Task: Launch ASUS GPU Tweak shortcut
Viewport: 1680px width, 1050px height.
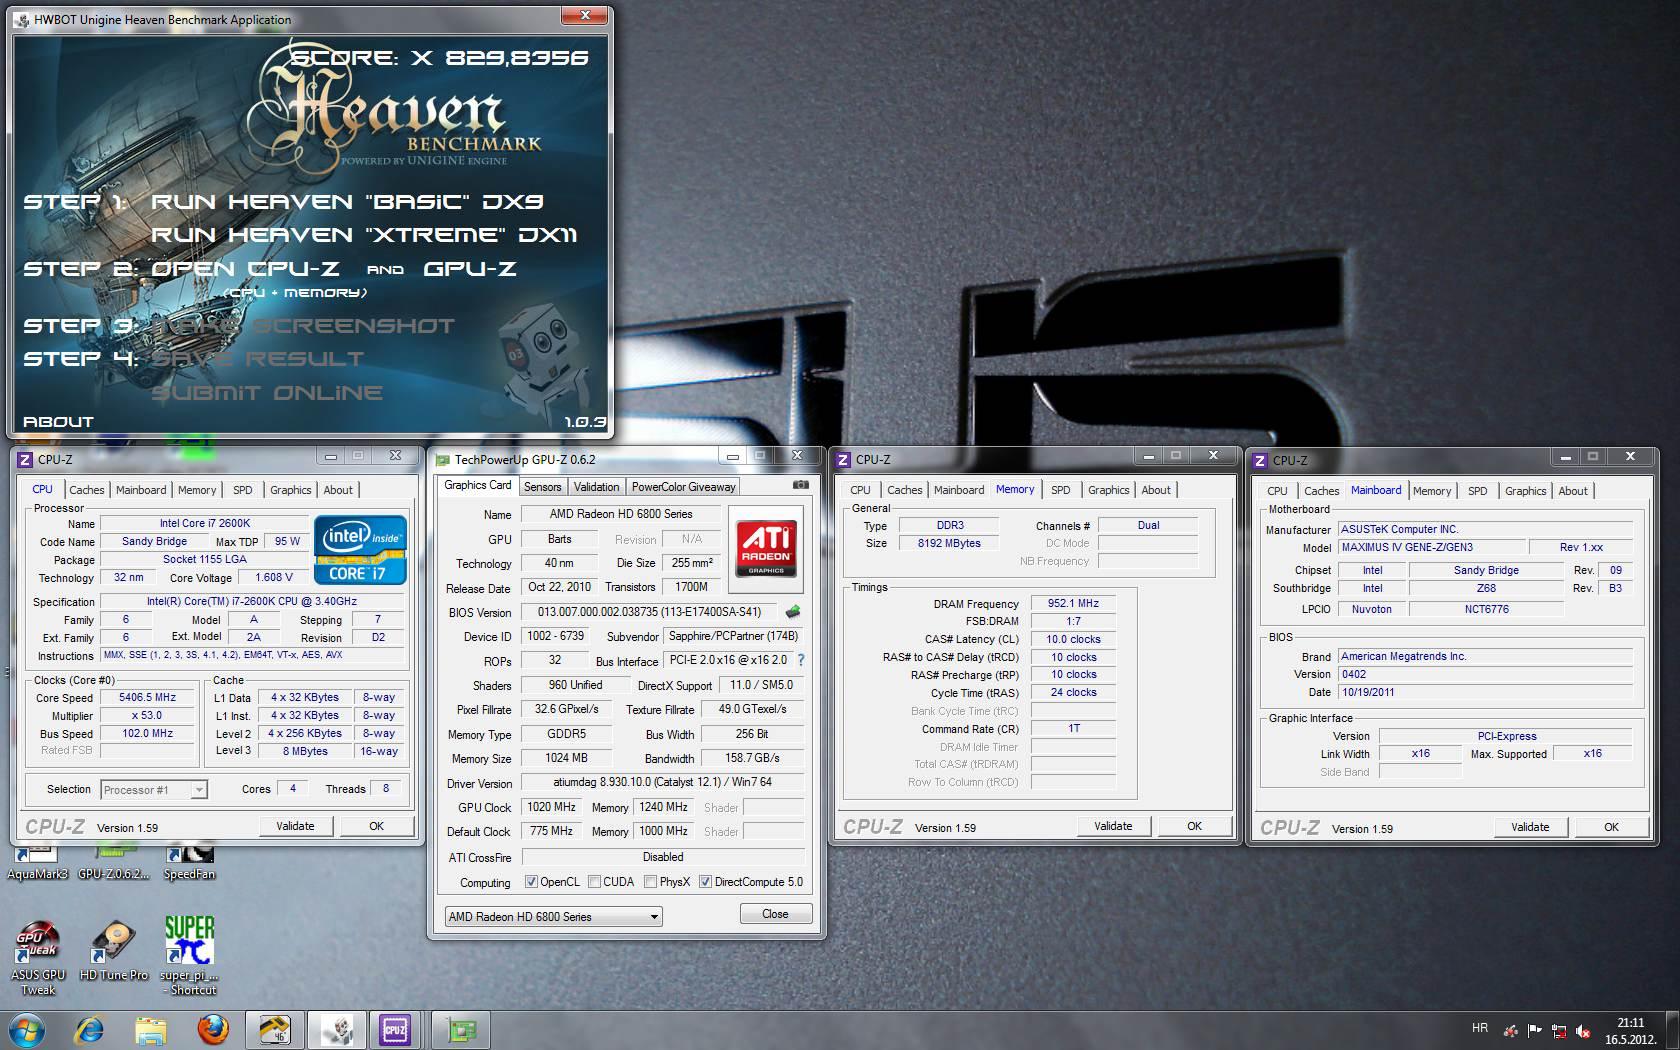Action: point(38,958)
